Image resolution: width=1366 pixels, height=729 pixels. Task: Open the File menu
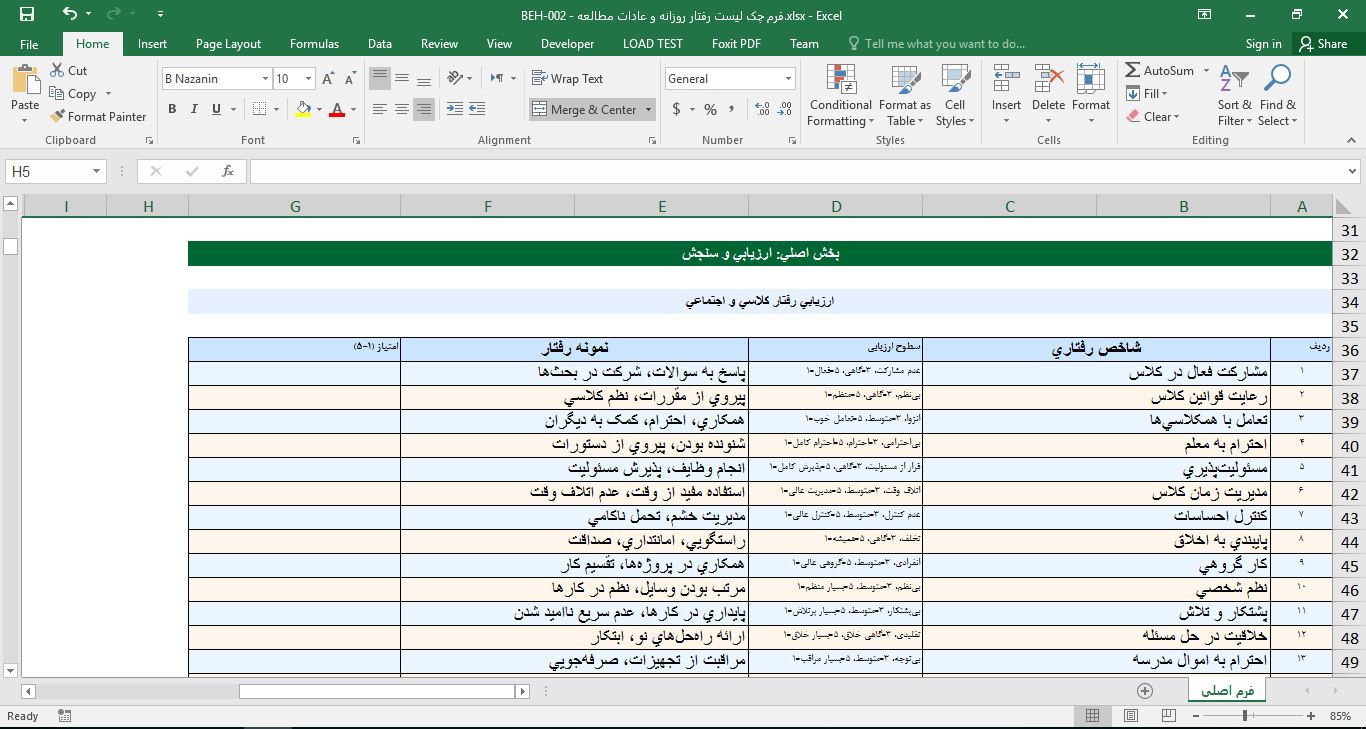(x=29, y=44)
